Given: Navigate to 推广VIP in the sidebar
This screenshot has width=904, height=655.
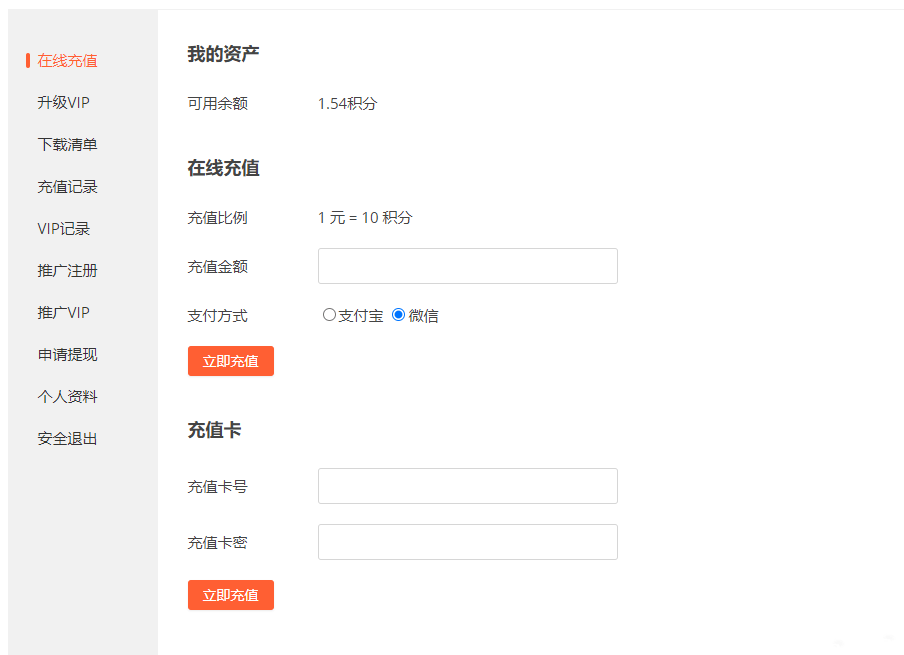Looking at the screenshot, I should [x=63, y=313].
